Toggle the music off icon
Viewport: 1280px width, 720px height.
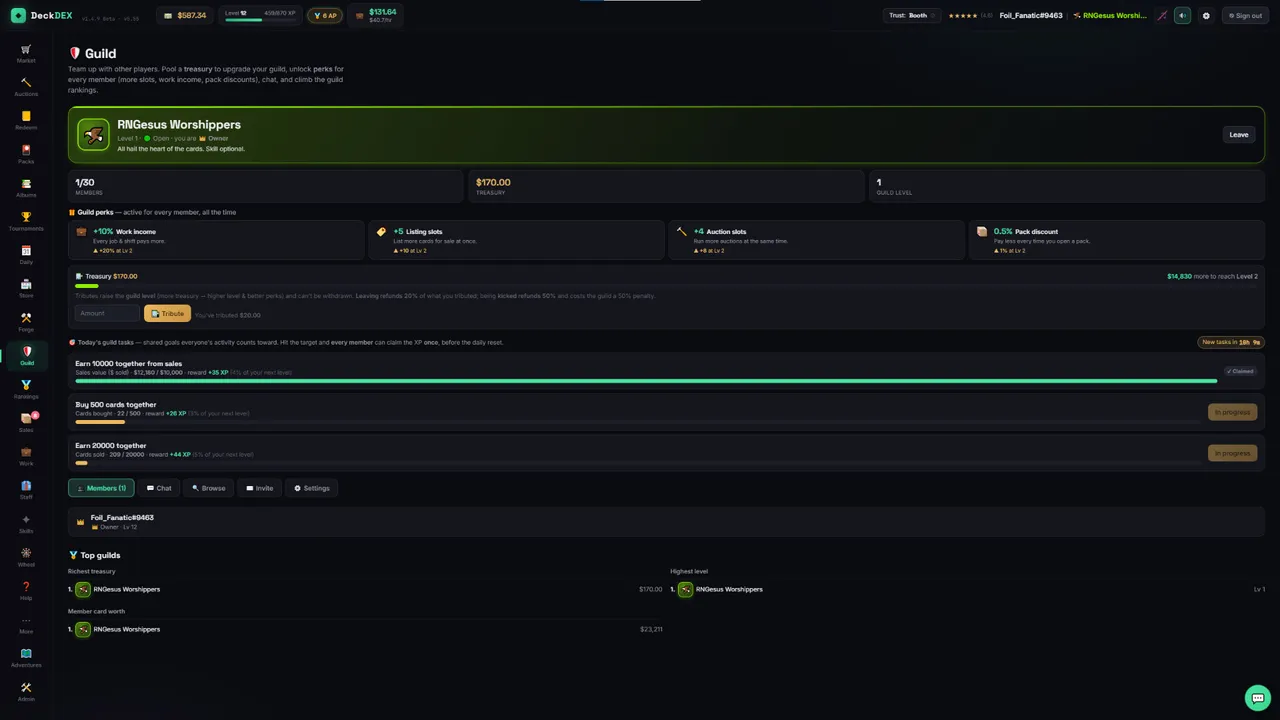pos(1162,15)
